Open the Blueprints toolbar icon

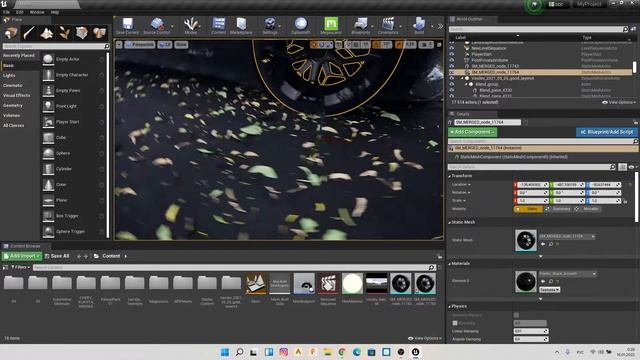[360, 26]
